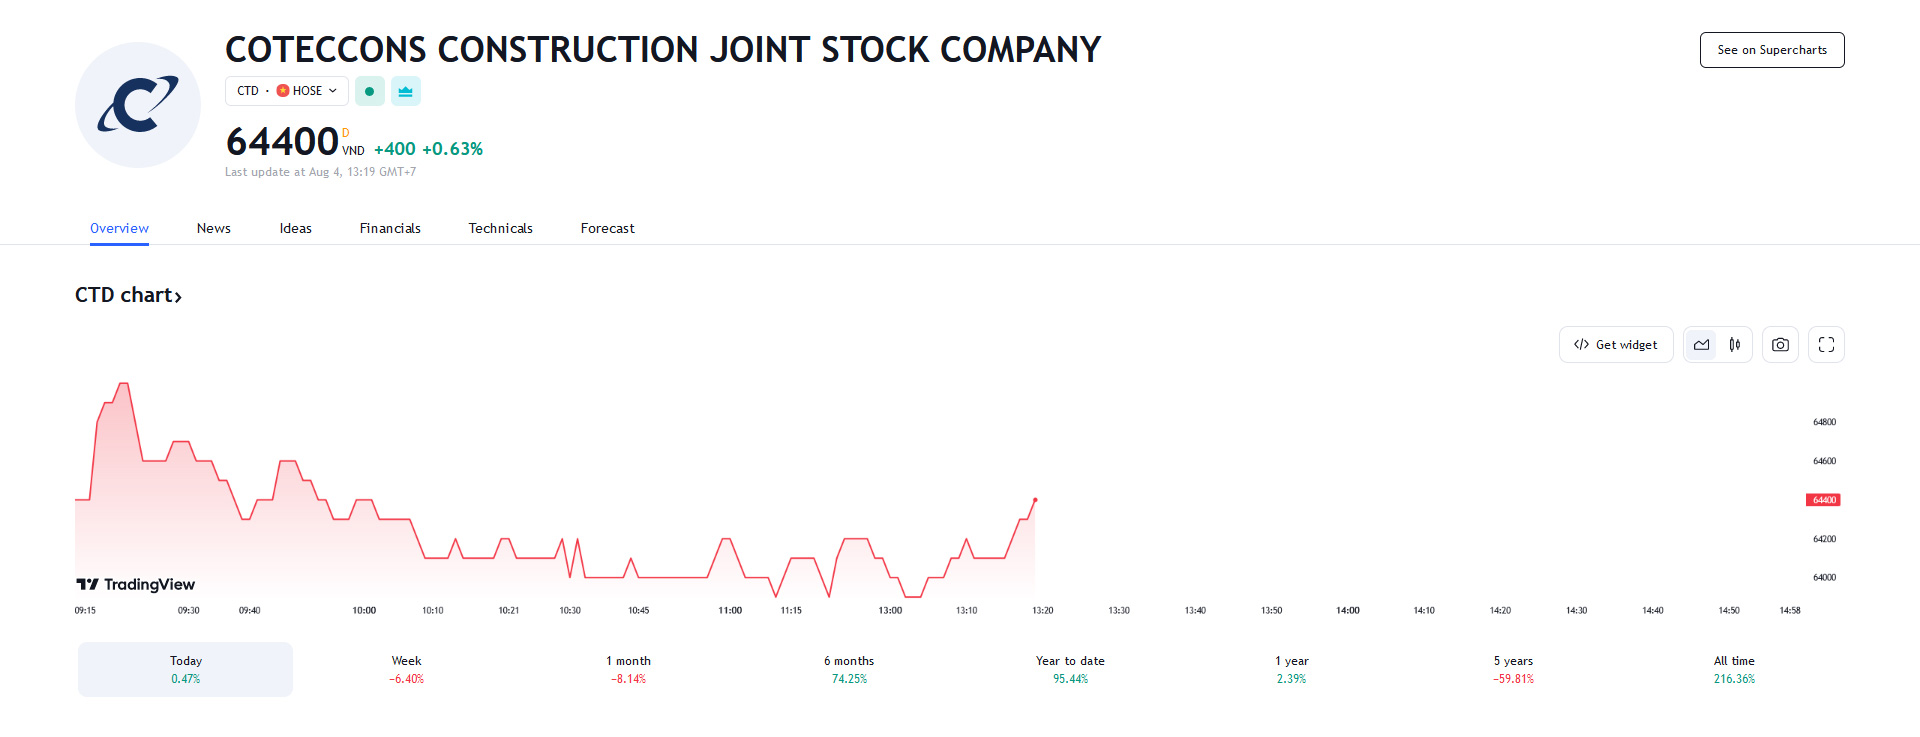Take a chart snapshot with camera icon
The width and height of the screenshot is (1920, 737).
[1780, 345]
